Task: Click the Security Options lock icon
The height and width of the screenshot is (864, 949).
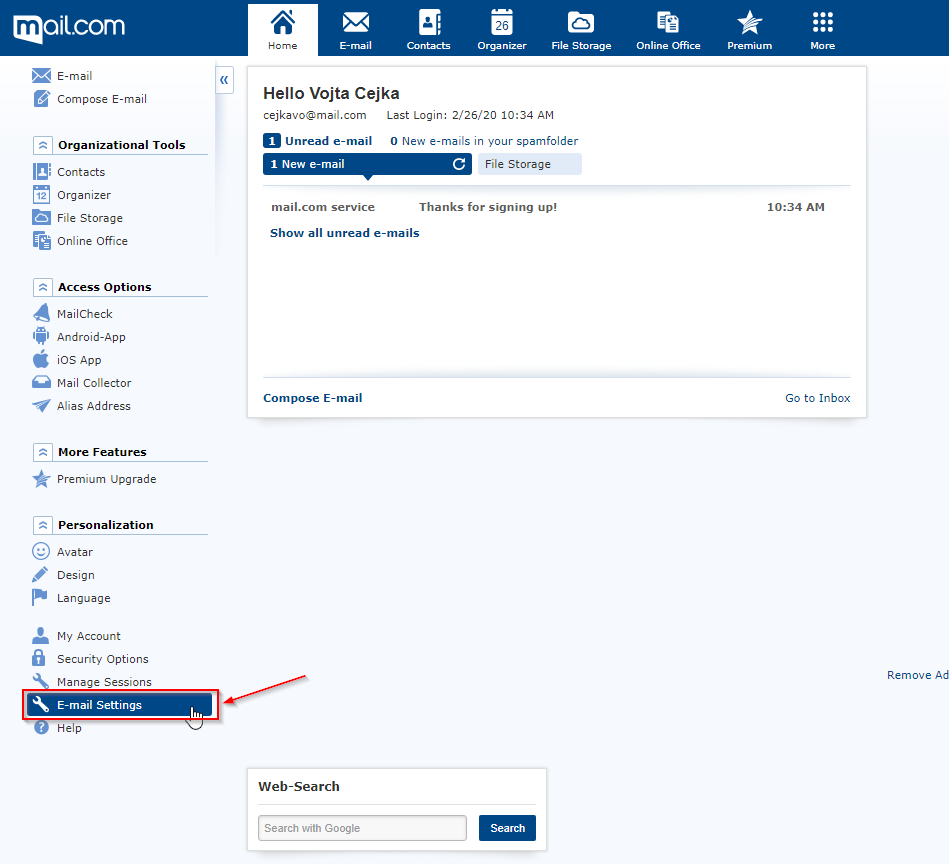Action: pos(39,658)
